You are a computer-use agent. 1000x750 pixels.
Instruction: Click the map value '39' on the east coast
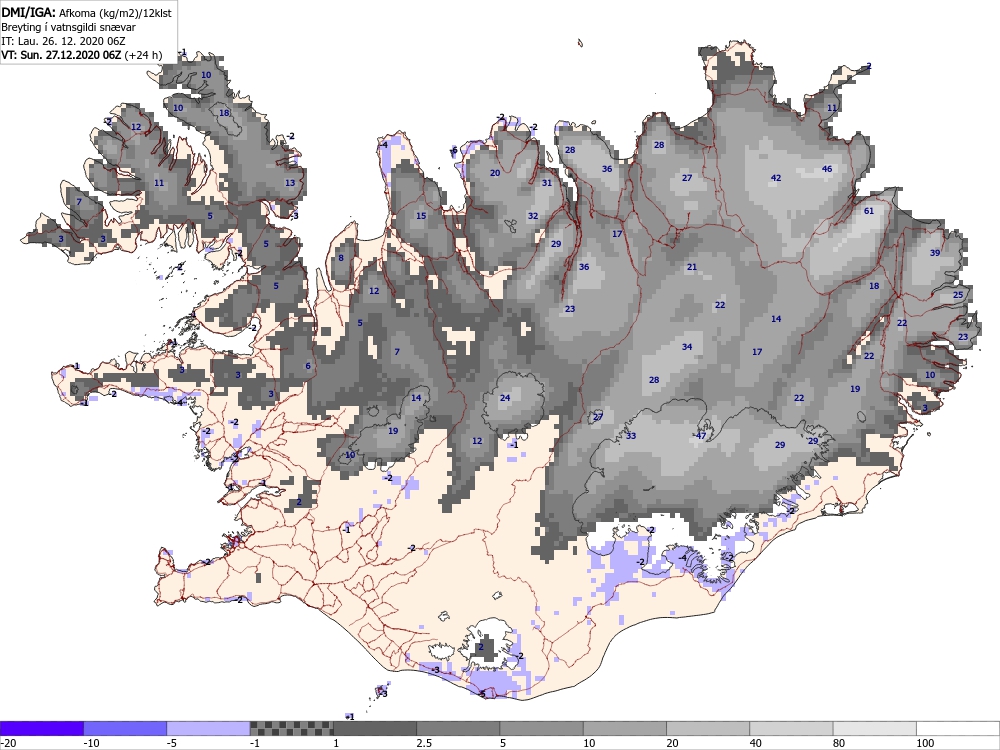935,253
